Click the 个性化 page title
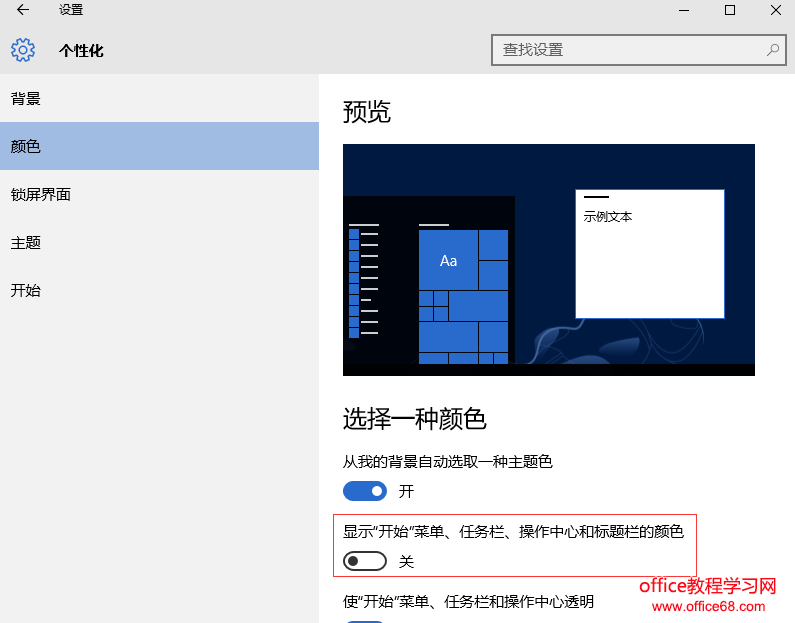Screen dimensions: 795x623 click(x=81, y=51)
